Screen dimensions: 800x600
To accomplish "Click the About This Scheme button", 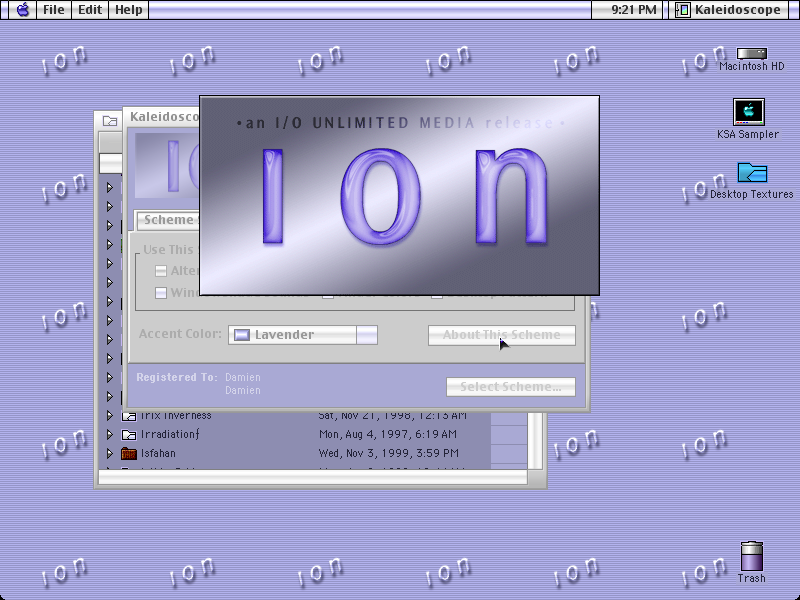I will pos(502,335).
